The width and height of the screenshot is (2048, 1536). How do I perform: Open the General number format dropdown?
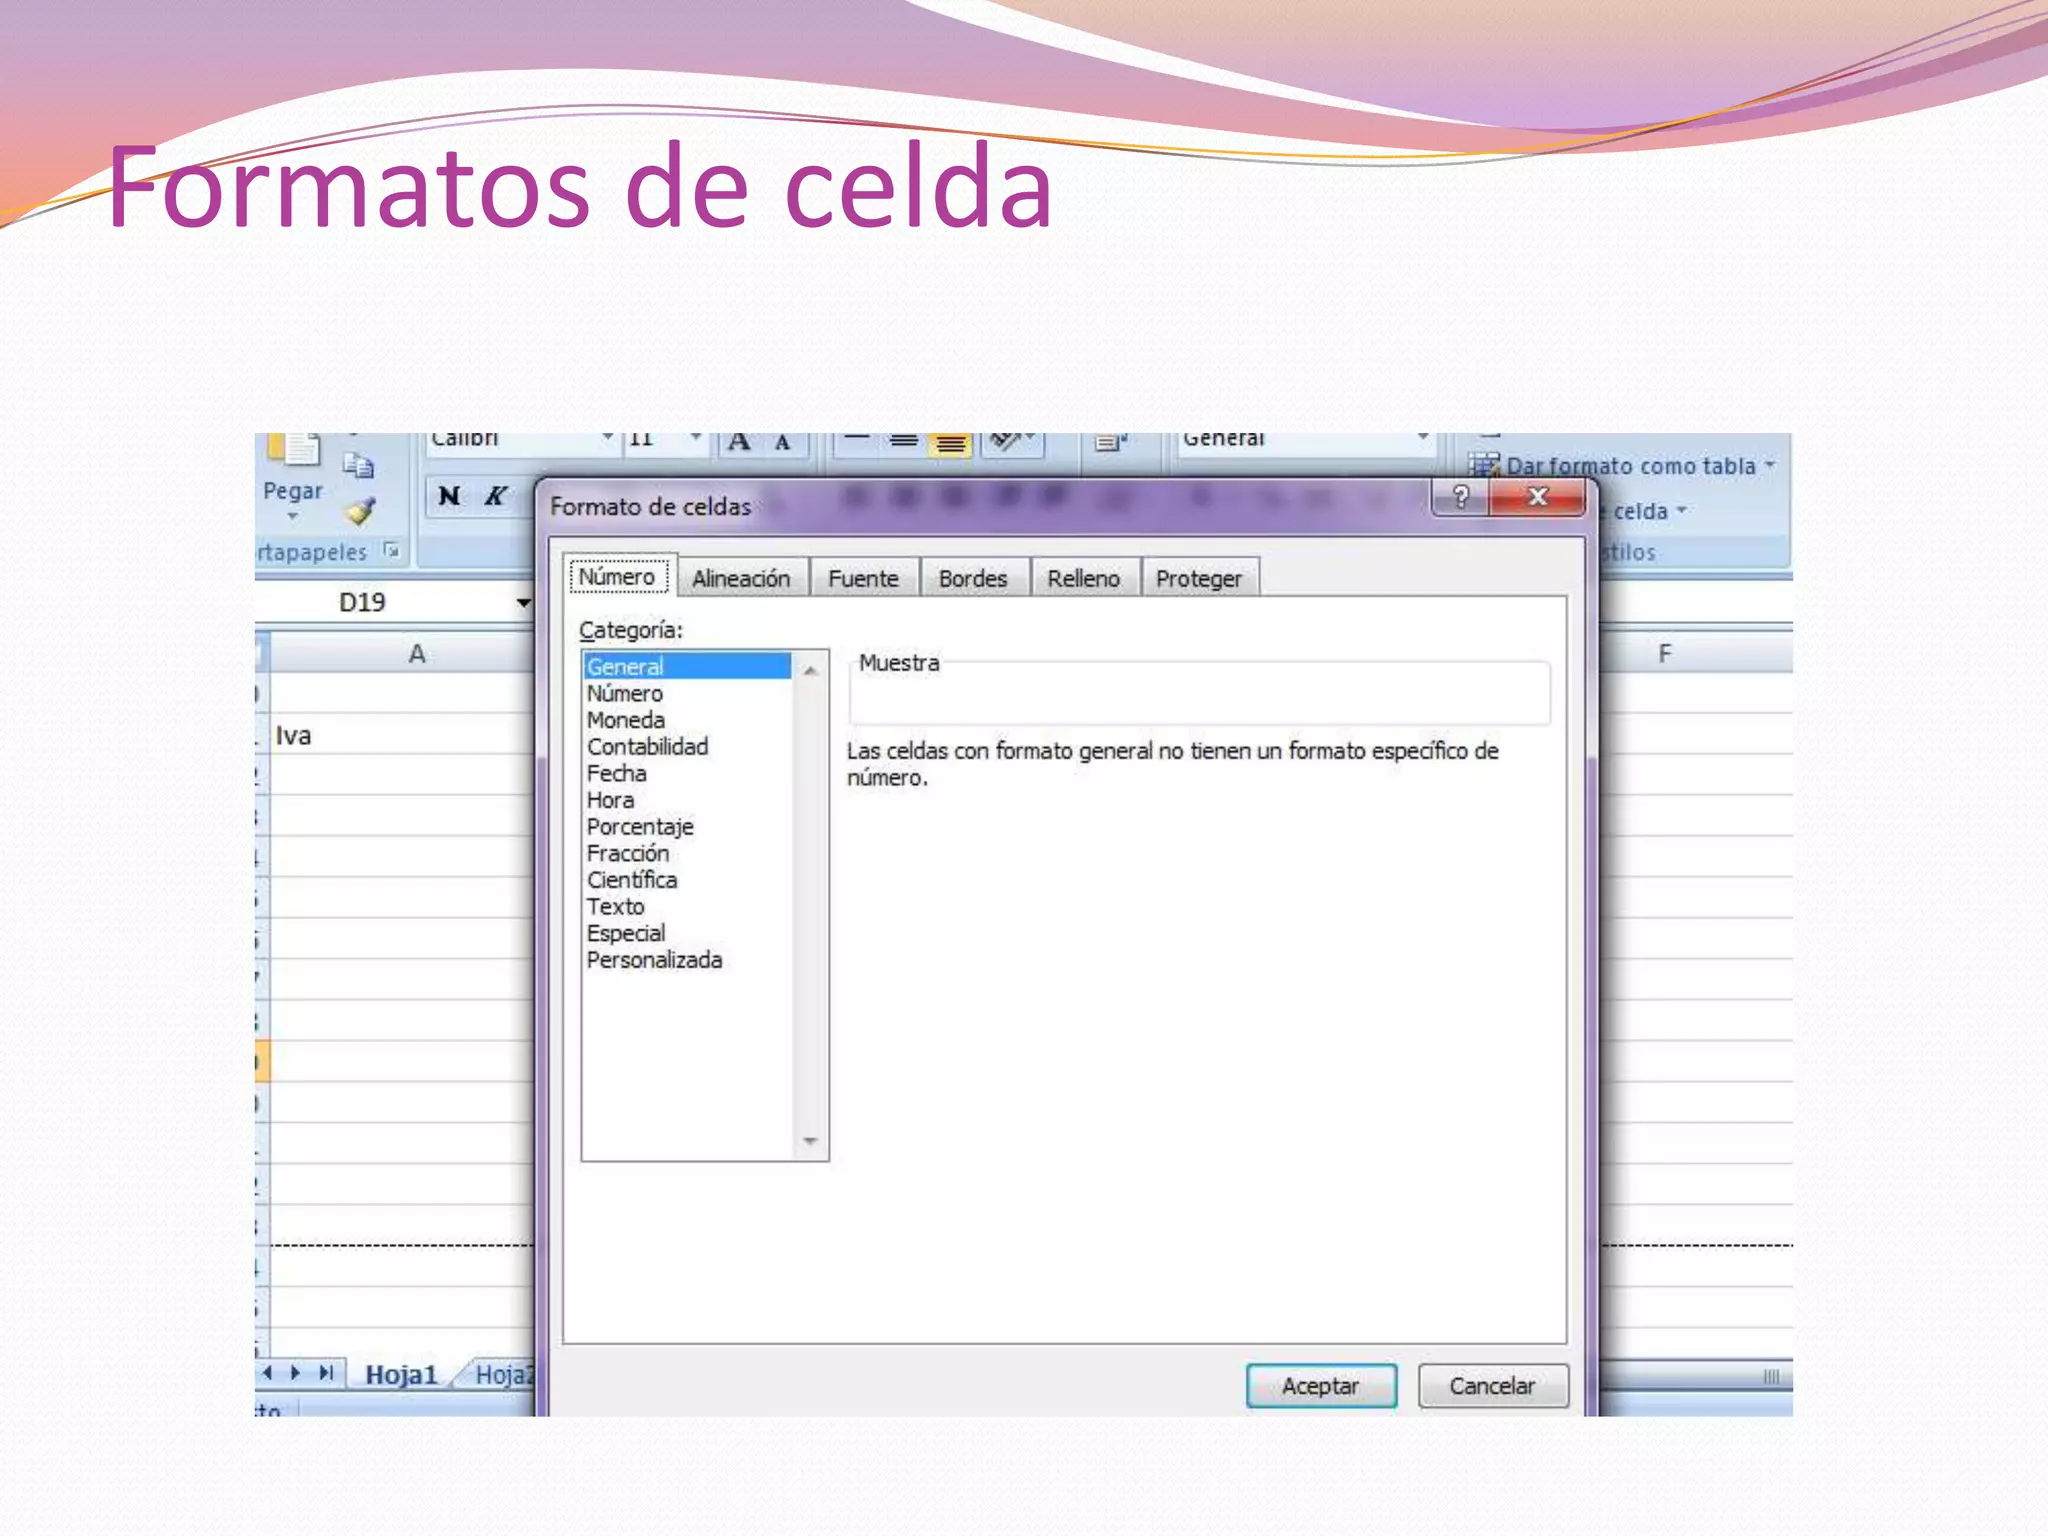click(x=1422, y=439)
